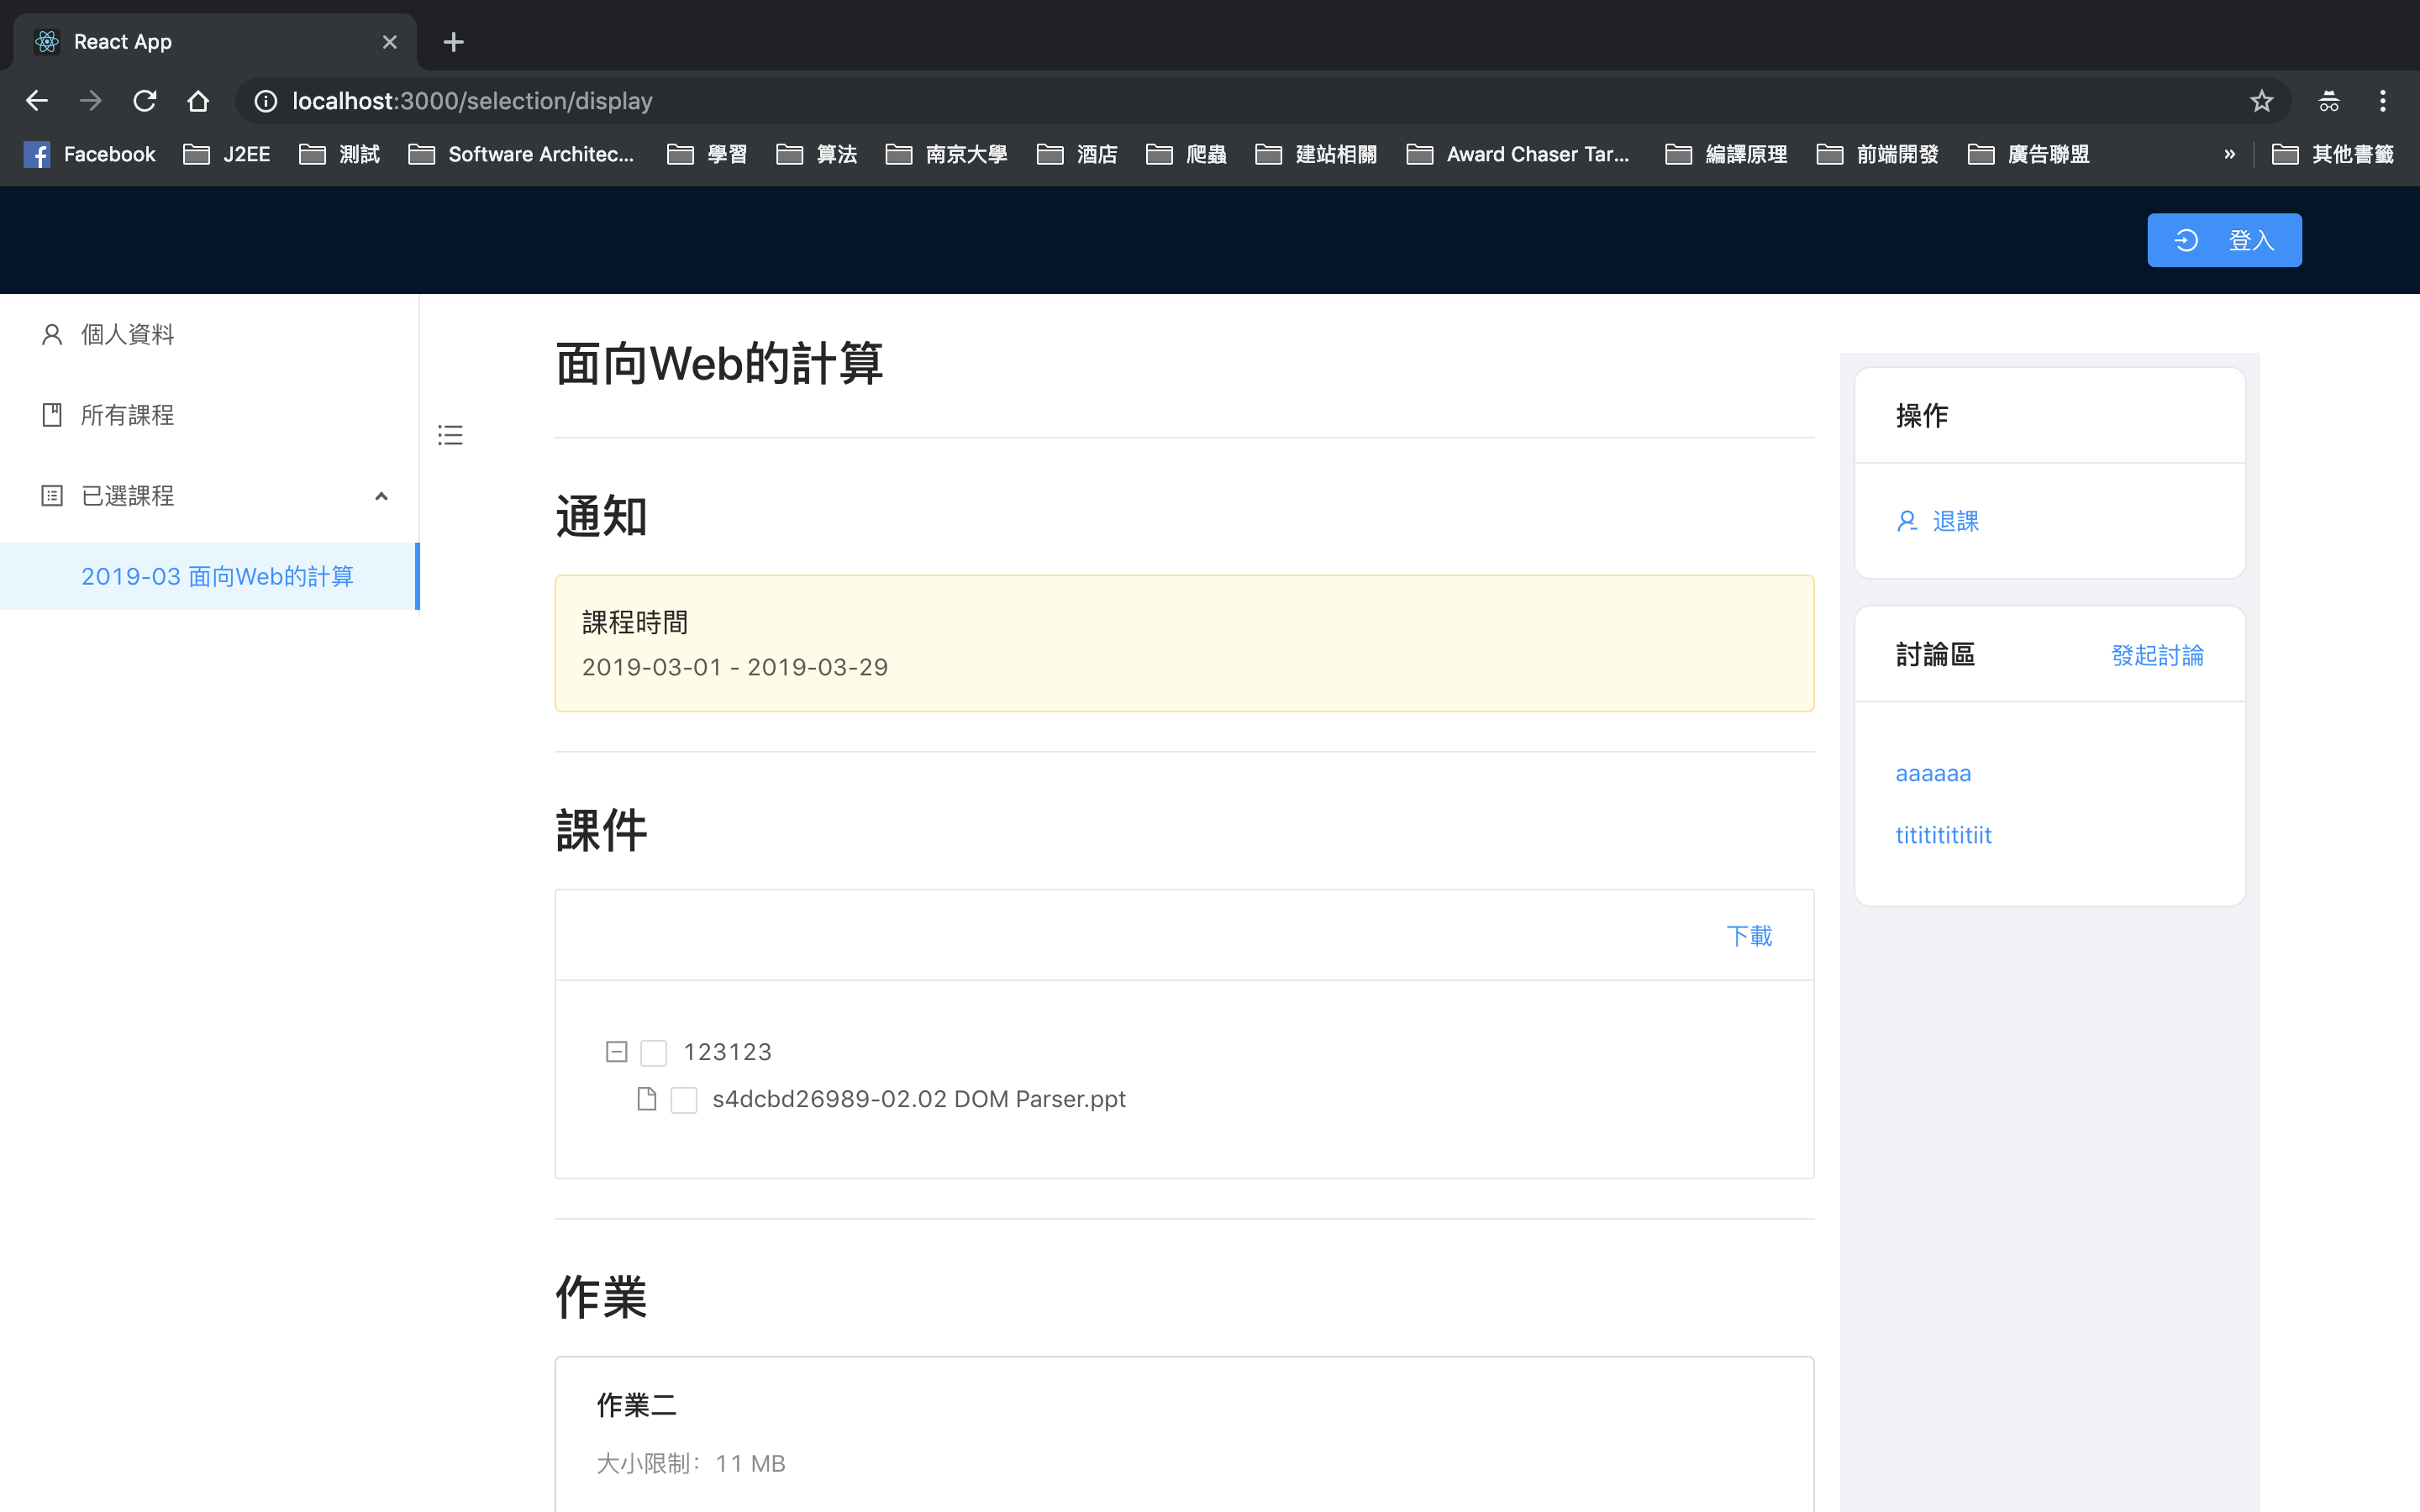
Task: Click the bookmark star icon in address bar
Action: coord(2261,99)
